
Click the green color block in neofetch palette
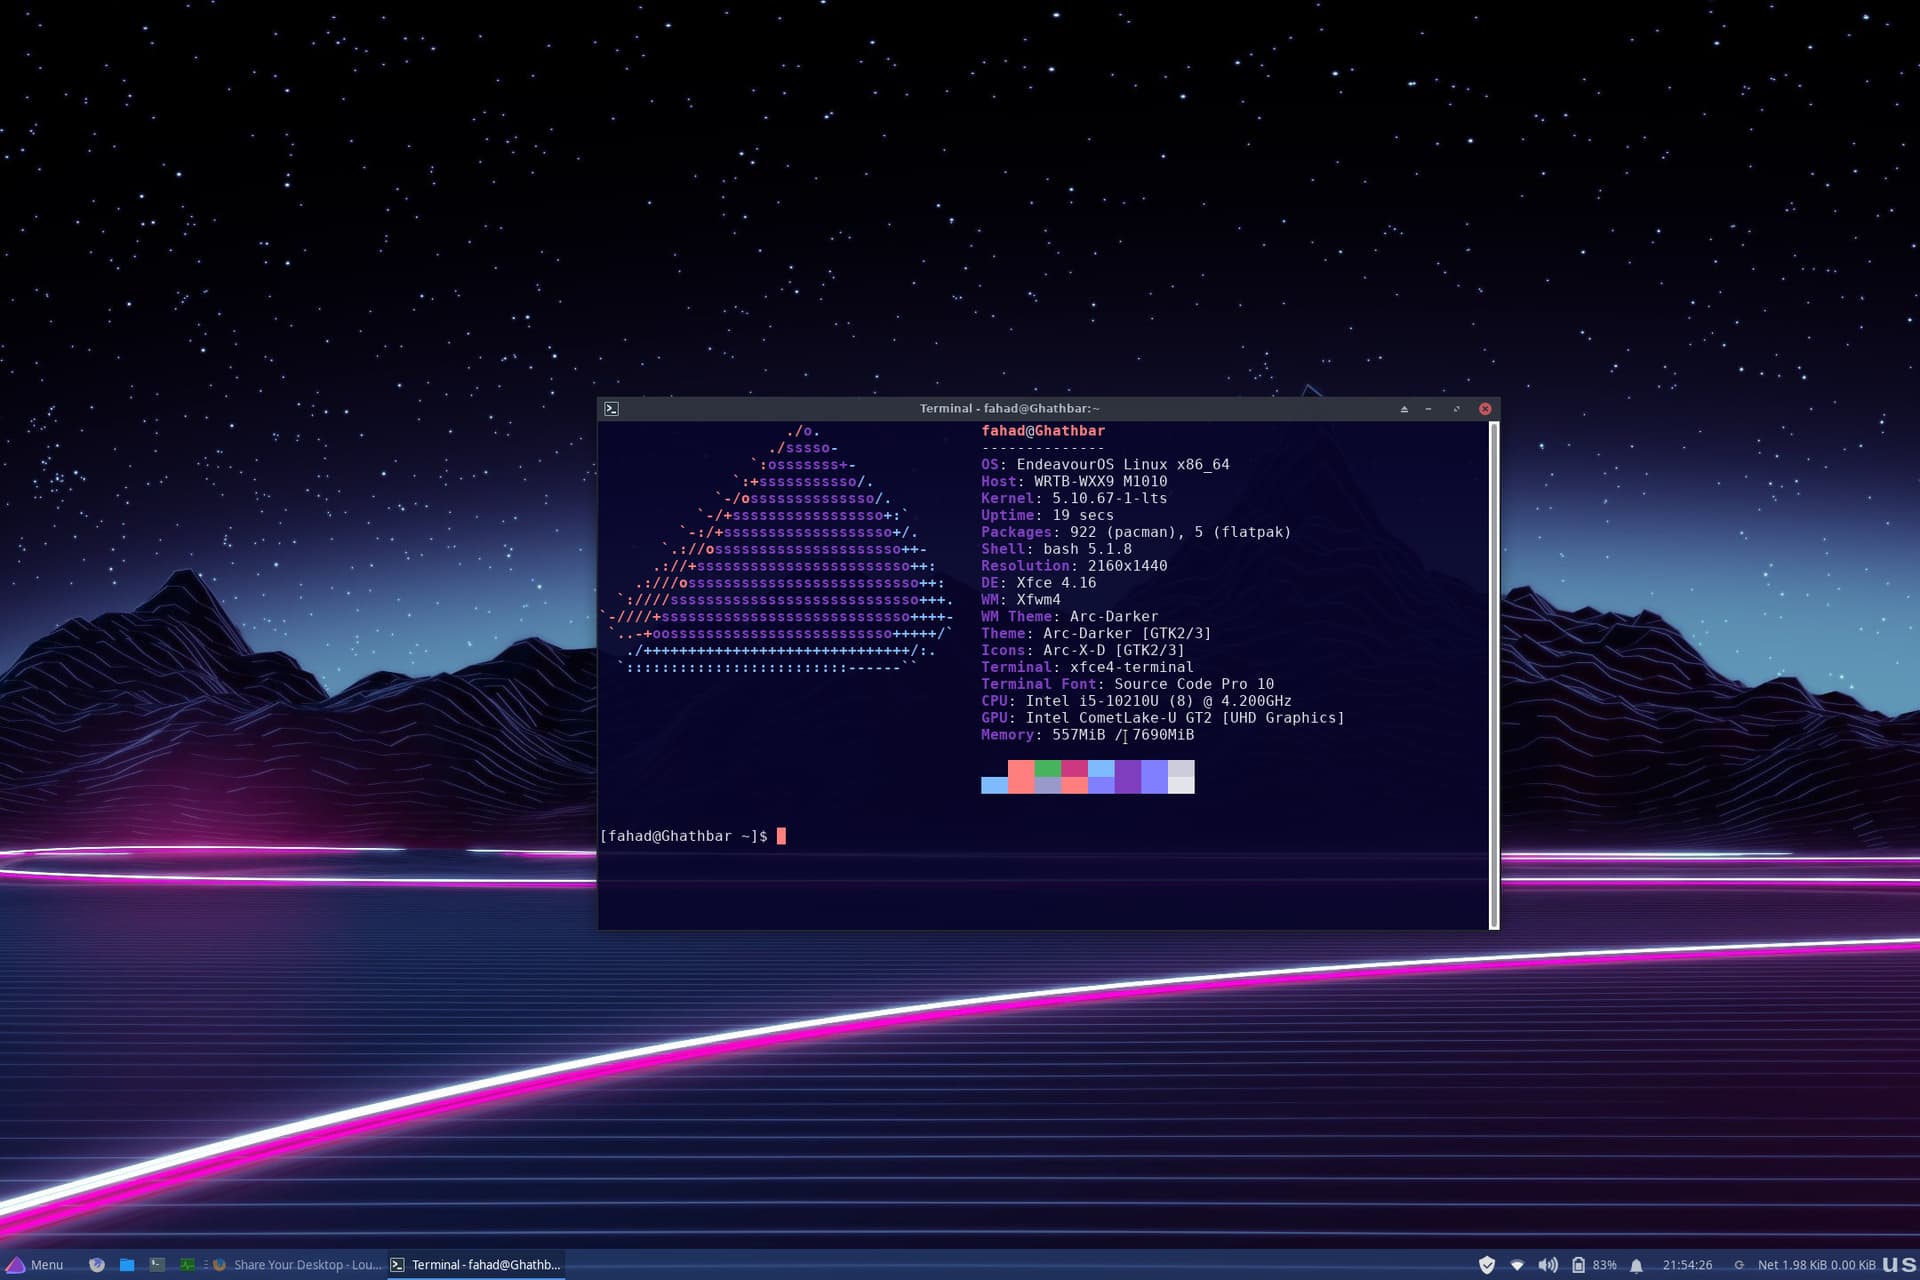[x=1048, y=768]
